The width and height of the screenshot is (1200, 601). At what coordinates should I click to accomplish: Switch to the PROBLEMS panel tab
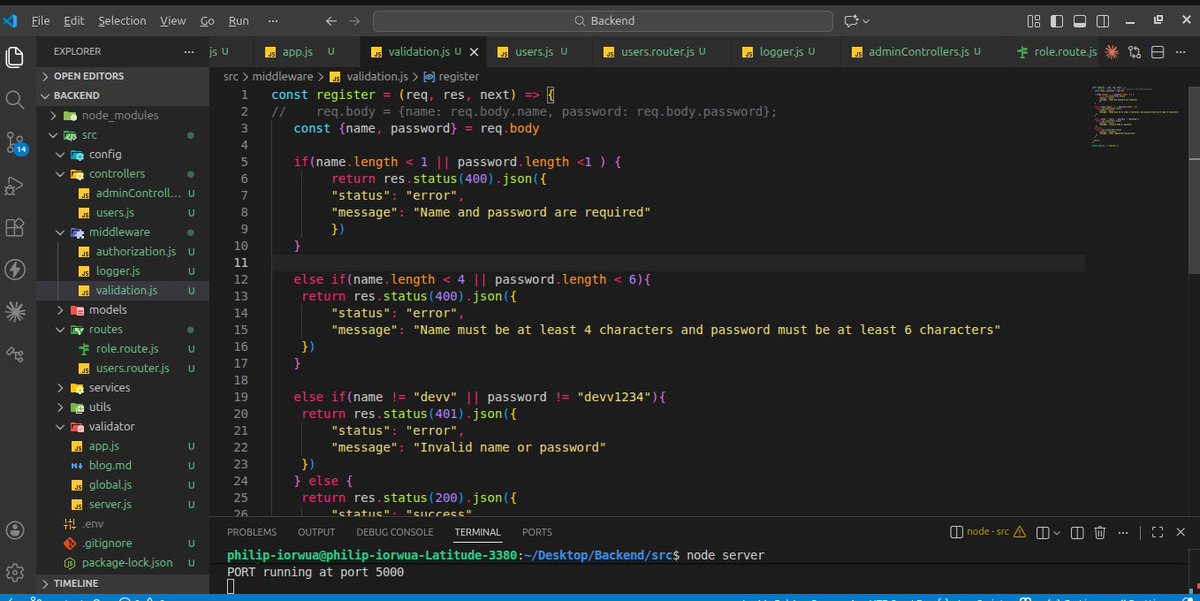click(252, 532)
